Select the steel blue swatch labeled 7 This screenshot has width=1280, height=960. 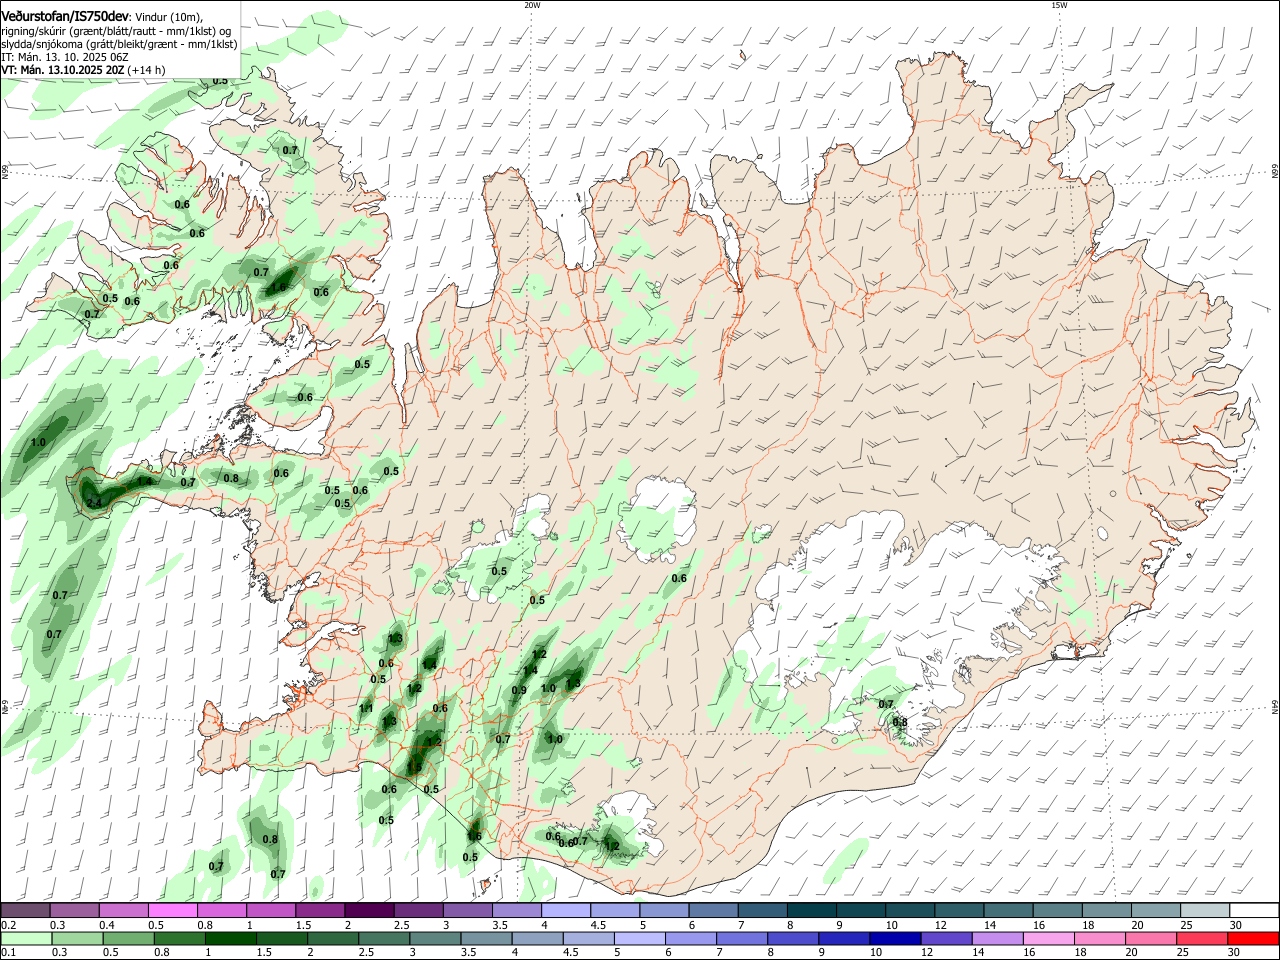pos(761,911)
